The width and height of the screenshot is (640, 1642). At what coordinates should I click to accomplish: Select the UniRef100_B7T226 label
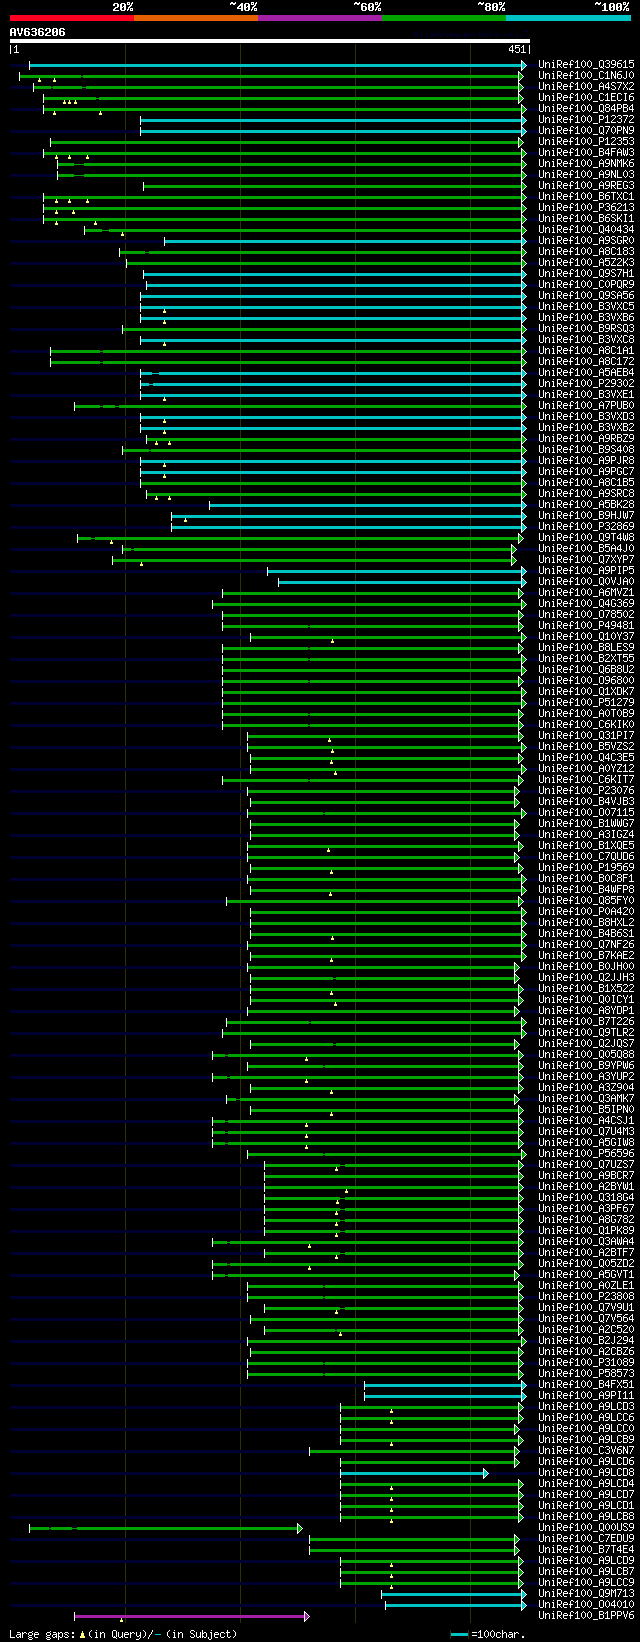pyautogui.click(x=586, y=1021)
